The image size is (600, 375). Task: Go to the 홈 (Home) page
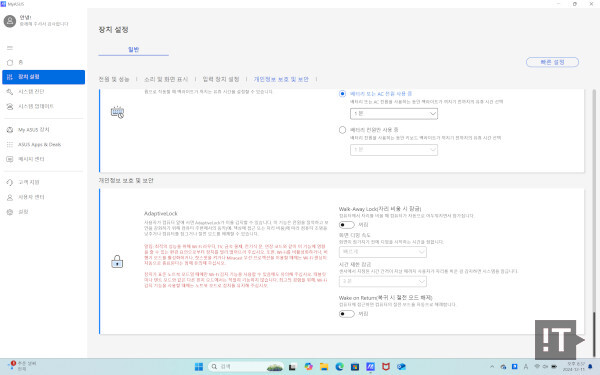point(43,62)
